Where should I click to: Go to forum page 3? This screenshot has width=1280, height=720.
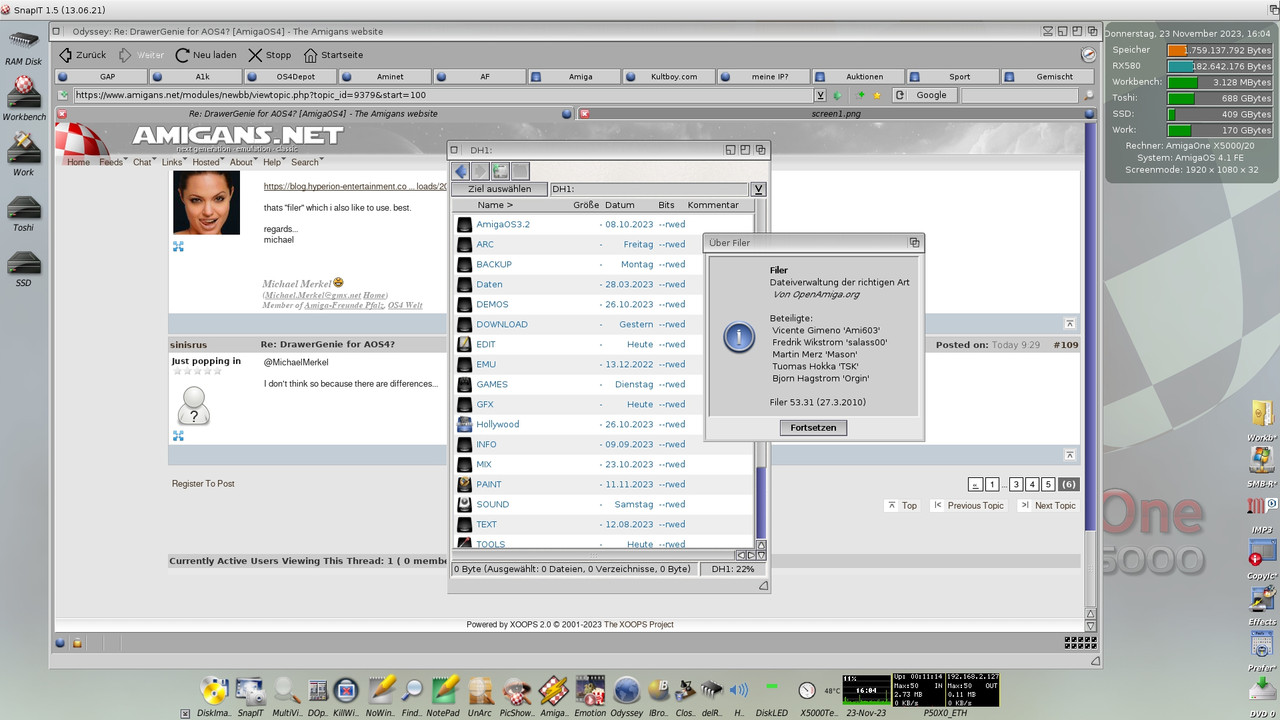1016,484
